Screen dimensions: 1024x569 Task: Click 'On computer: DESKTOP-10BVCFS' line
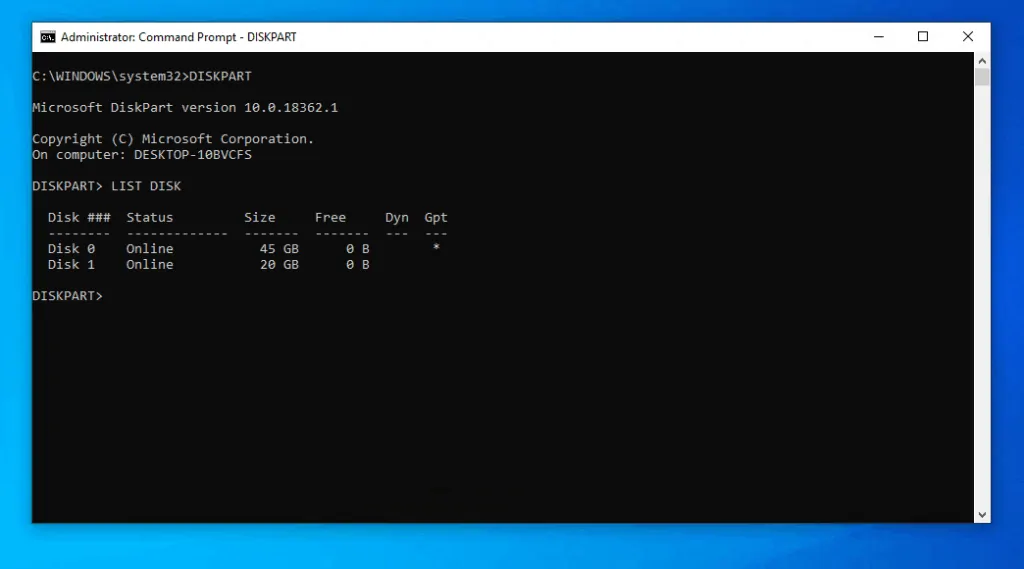click(x=142, y=155)
